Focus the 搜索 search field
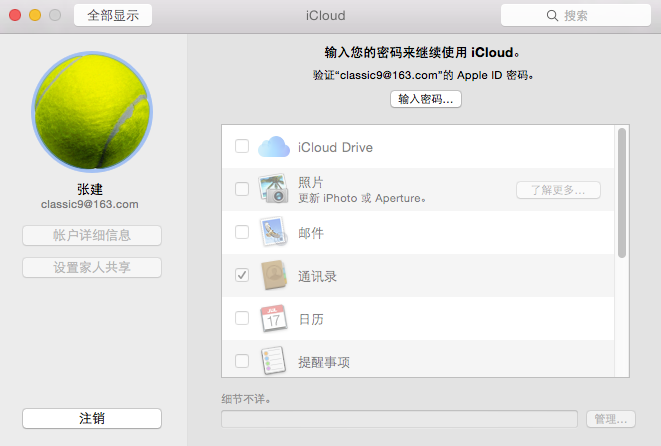661x446 pixels. 576,16
